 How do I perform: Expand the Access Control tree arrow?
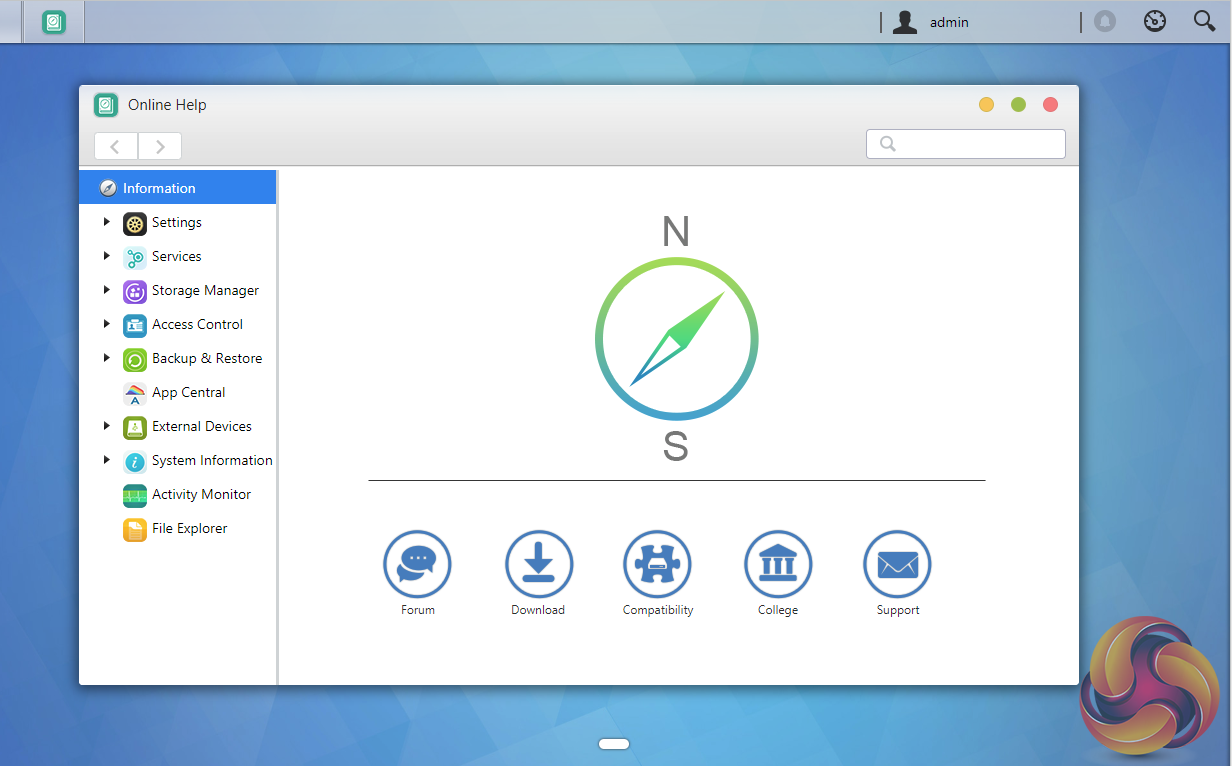click(107, 324)
